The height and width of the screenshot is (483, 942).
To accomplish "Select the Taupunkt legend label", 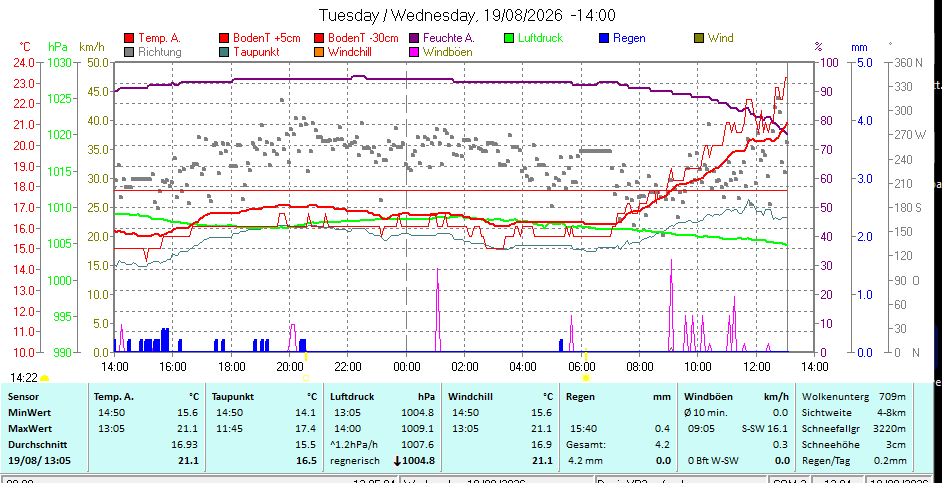I will (257, 52).
